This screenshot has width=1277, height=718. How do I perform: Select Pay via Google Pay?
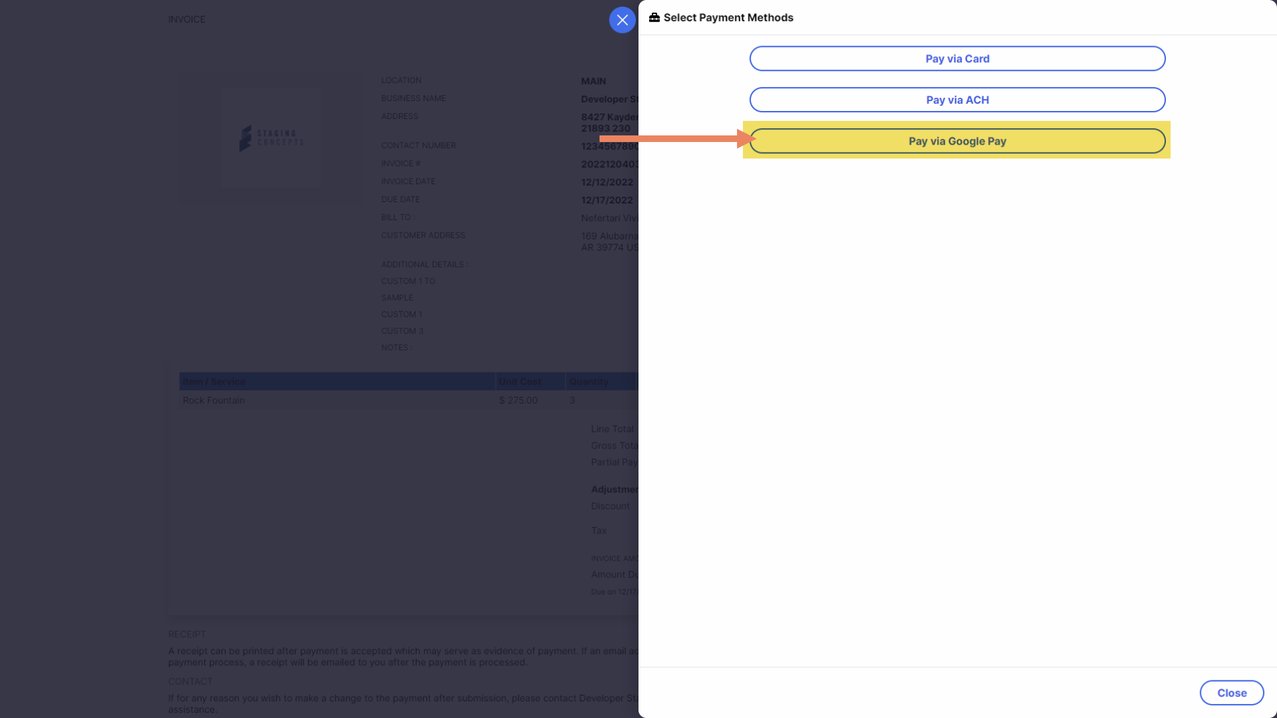[957, 141]
